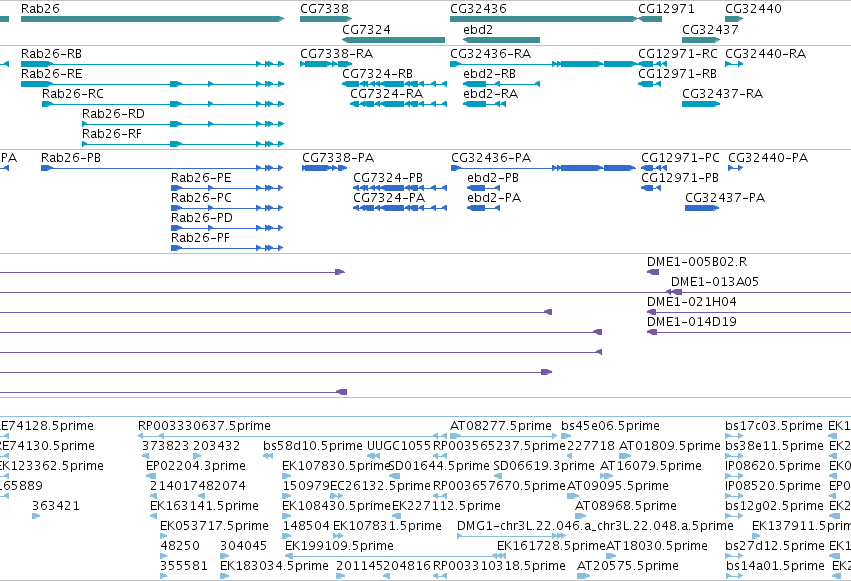Screen dimensions: 851x581
Task: Select protein CG12971-PC
Action: [654, 168]
